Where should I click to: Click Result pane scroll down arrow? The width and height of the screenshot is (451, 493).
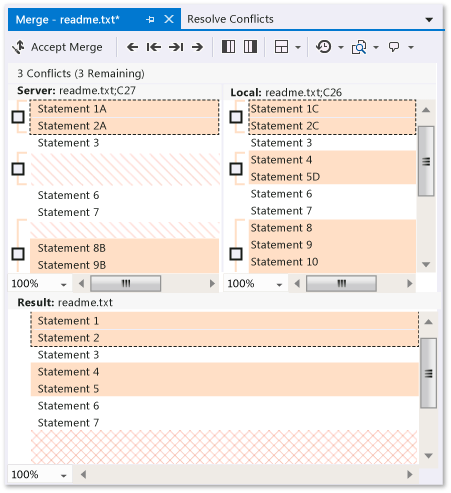pyautogui.click(x=429, y=455)
